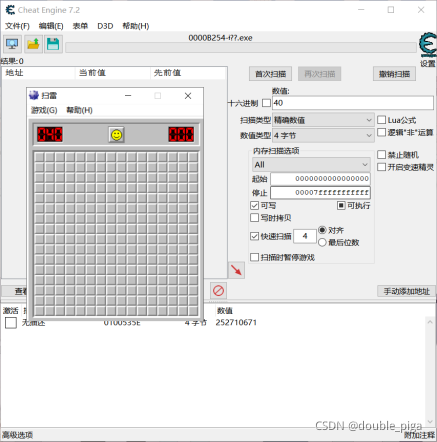The image size is (437, 442).
Task: Click the add address manually button
Action: click(x=407, y=291)
